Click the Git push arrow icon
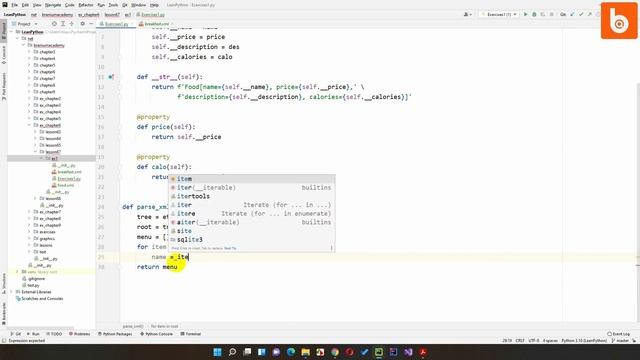 tap(589, 14)
